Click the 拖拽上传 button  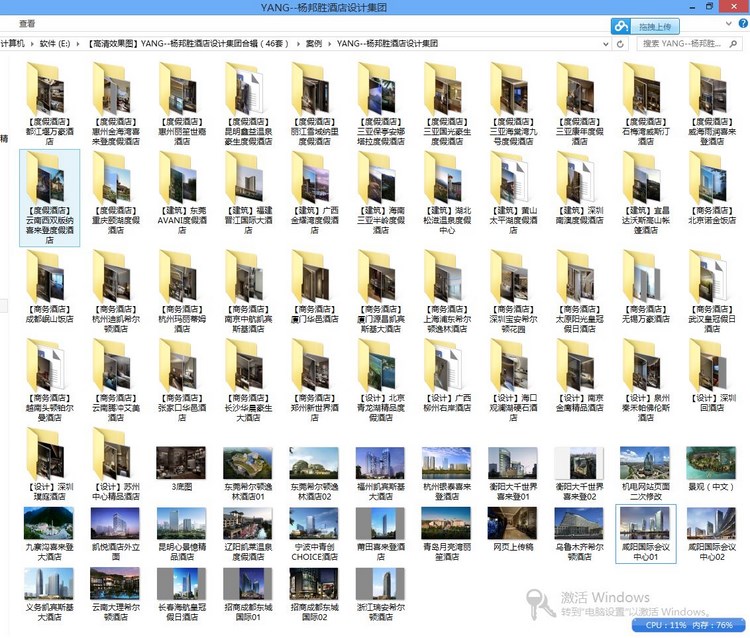[x=655, y=27]
